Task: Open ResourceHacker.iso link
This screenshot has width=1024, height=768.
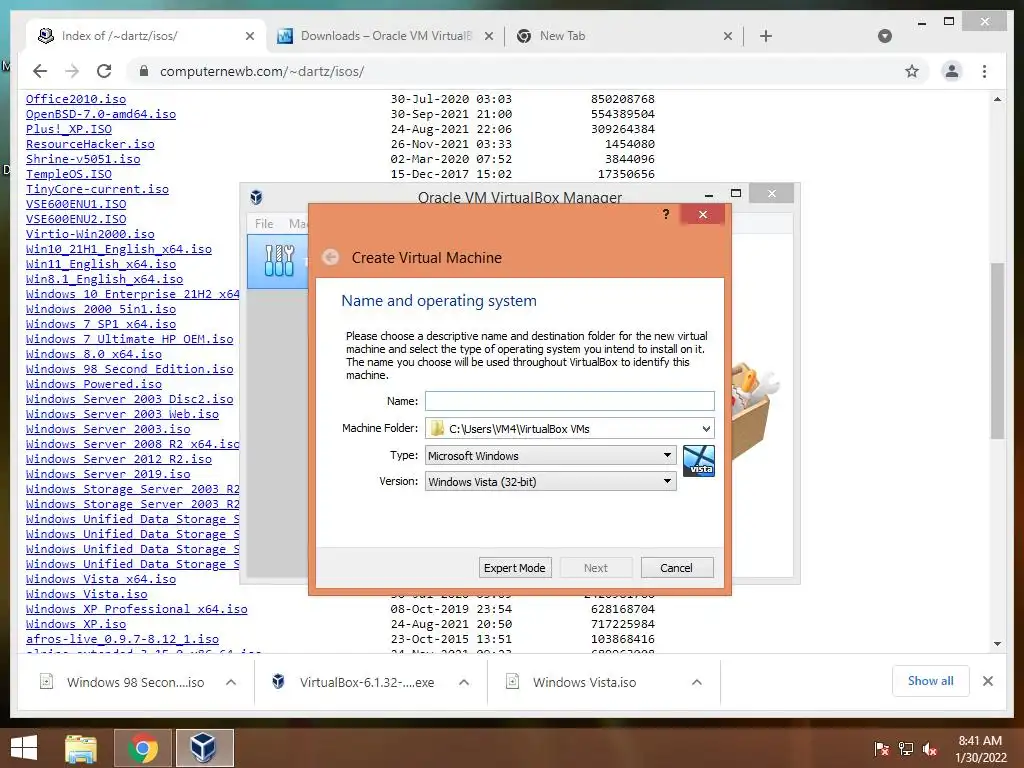Action: coord(90,144)
